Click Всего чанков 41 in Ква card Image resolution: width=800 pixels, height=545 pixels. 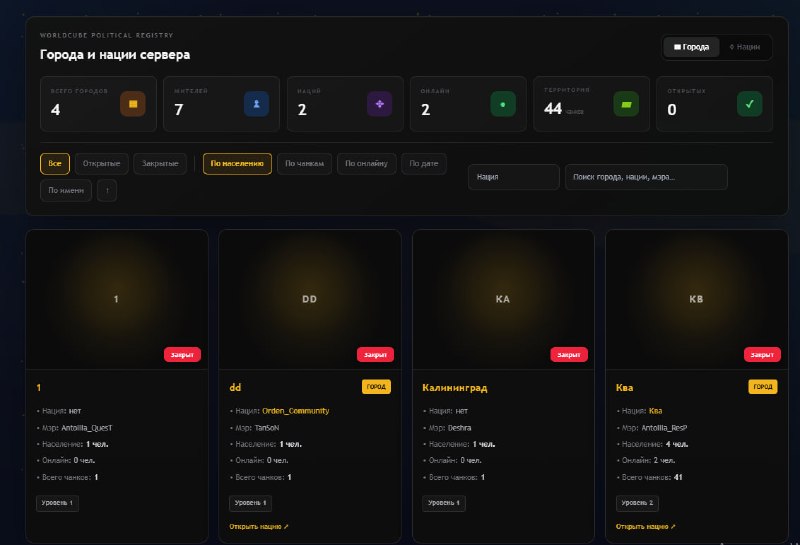(650, 478)
